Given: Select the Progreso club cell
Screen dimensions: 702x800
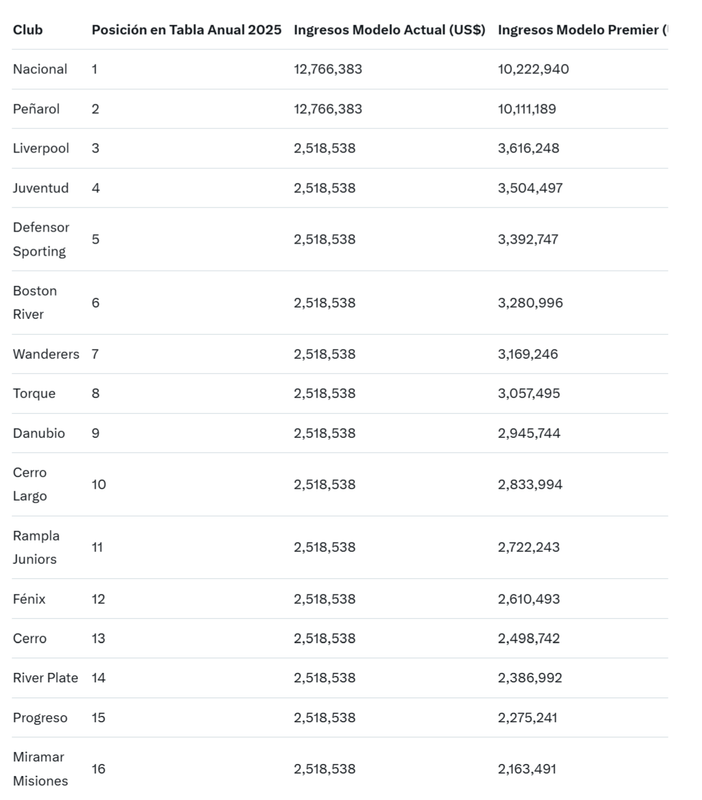Looking at the screenshot, I should coord(40,718).
